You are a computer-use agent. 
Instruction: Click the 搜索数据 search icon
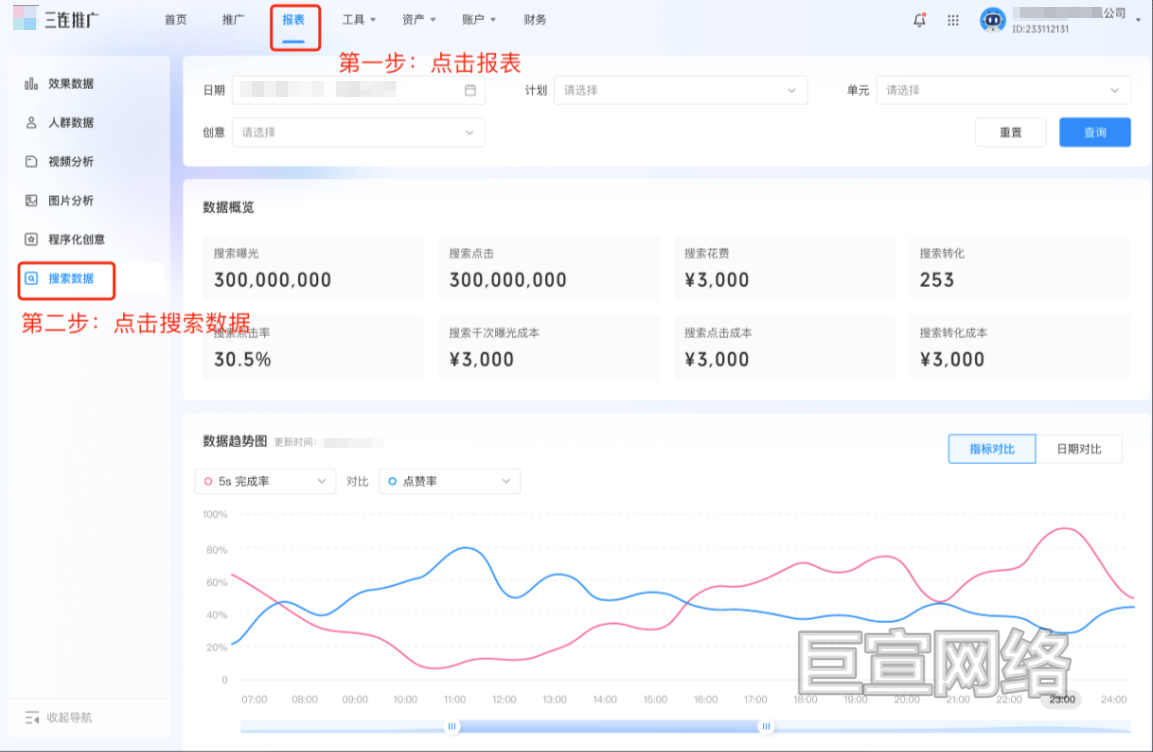31,278
